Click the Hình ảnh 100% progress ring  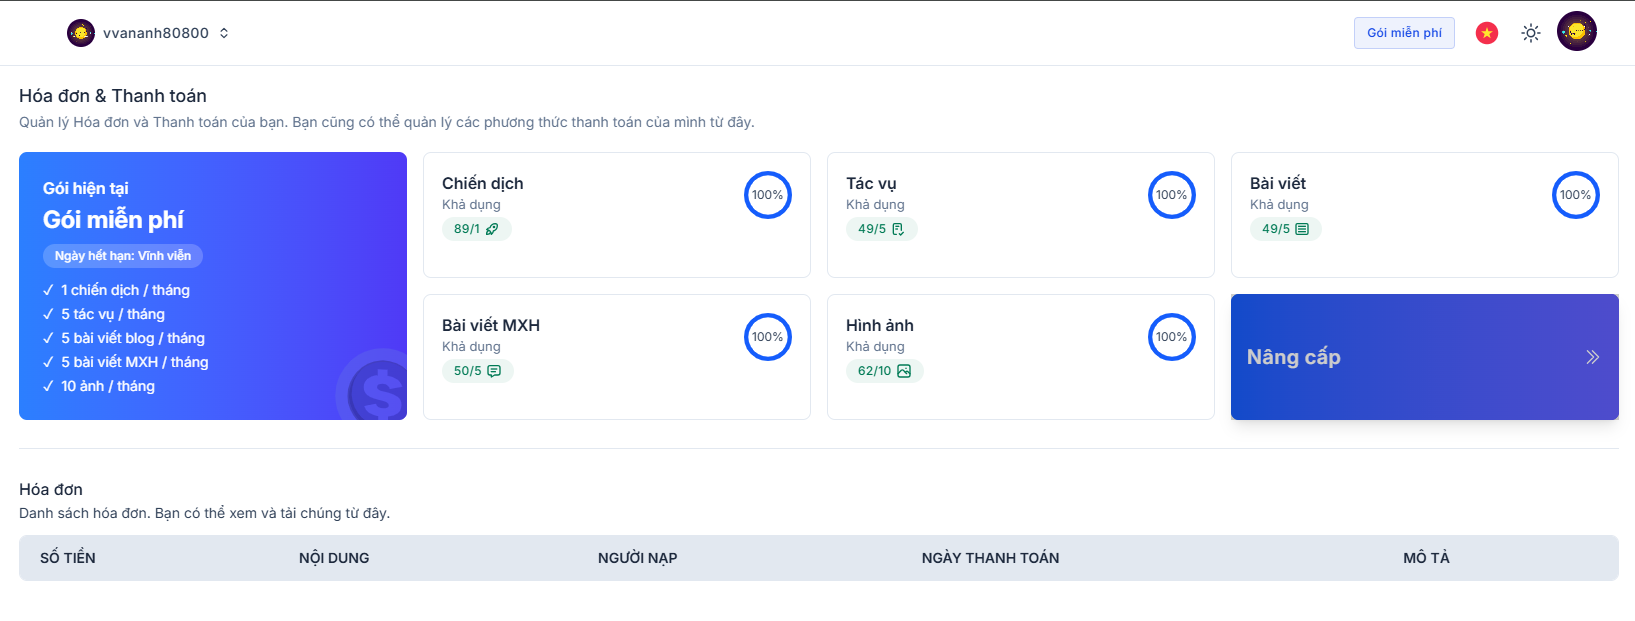[x=1171, y=337]
